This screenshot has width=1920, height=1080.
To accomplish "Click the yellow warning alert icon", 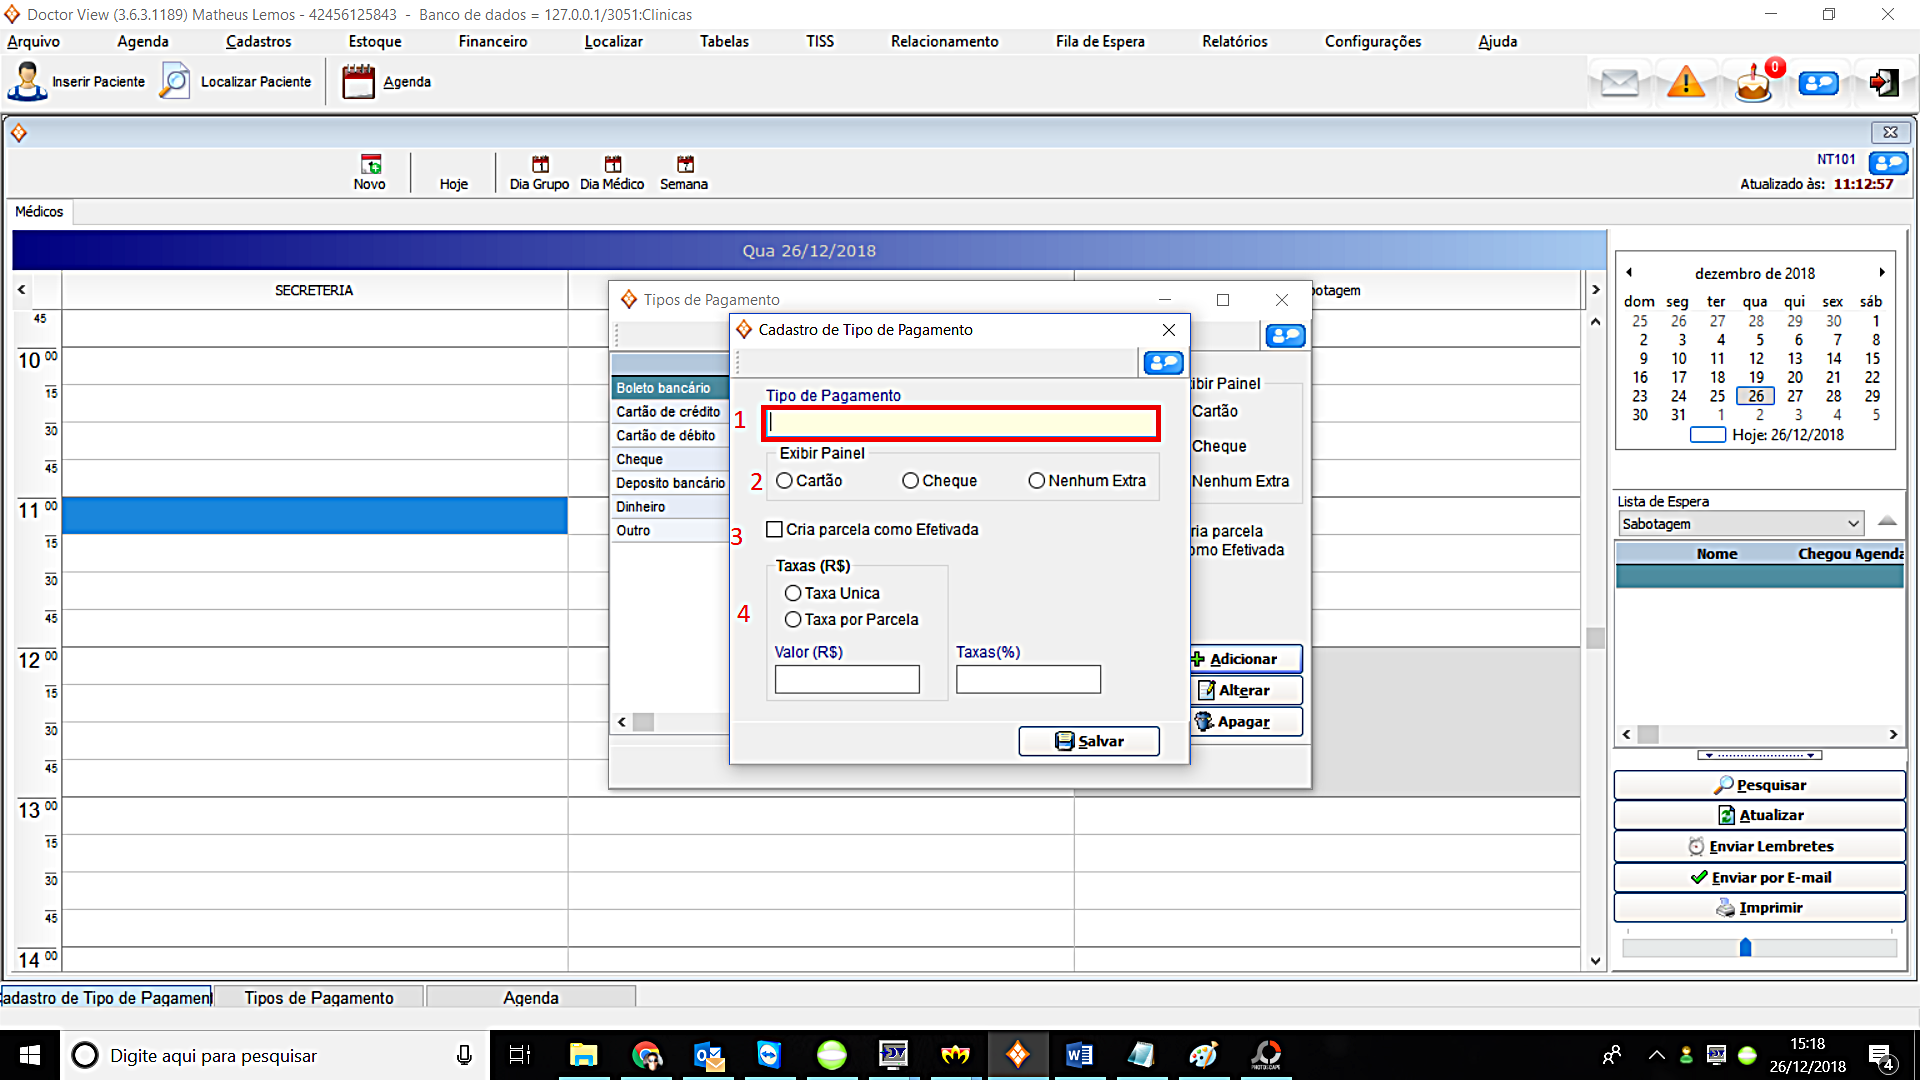I will 1686,82.
